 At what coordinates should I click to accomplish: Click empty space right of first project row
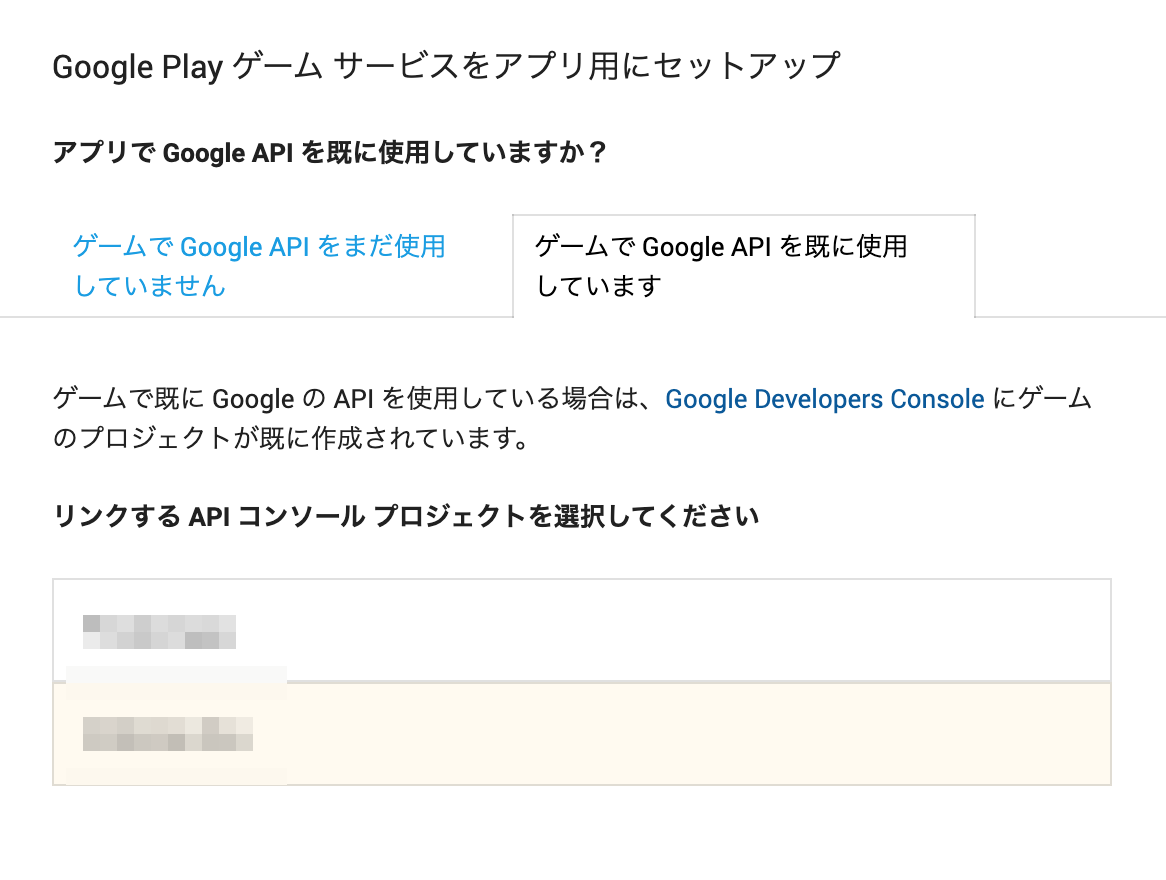[x=800, y=630]
